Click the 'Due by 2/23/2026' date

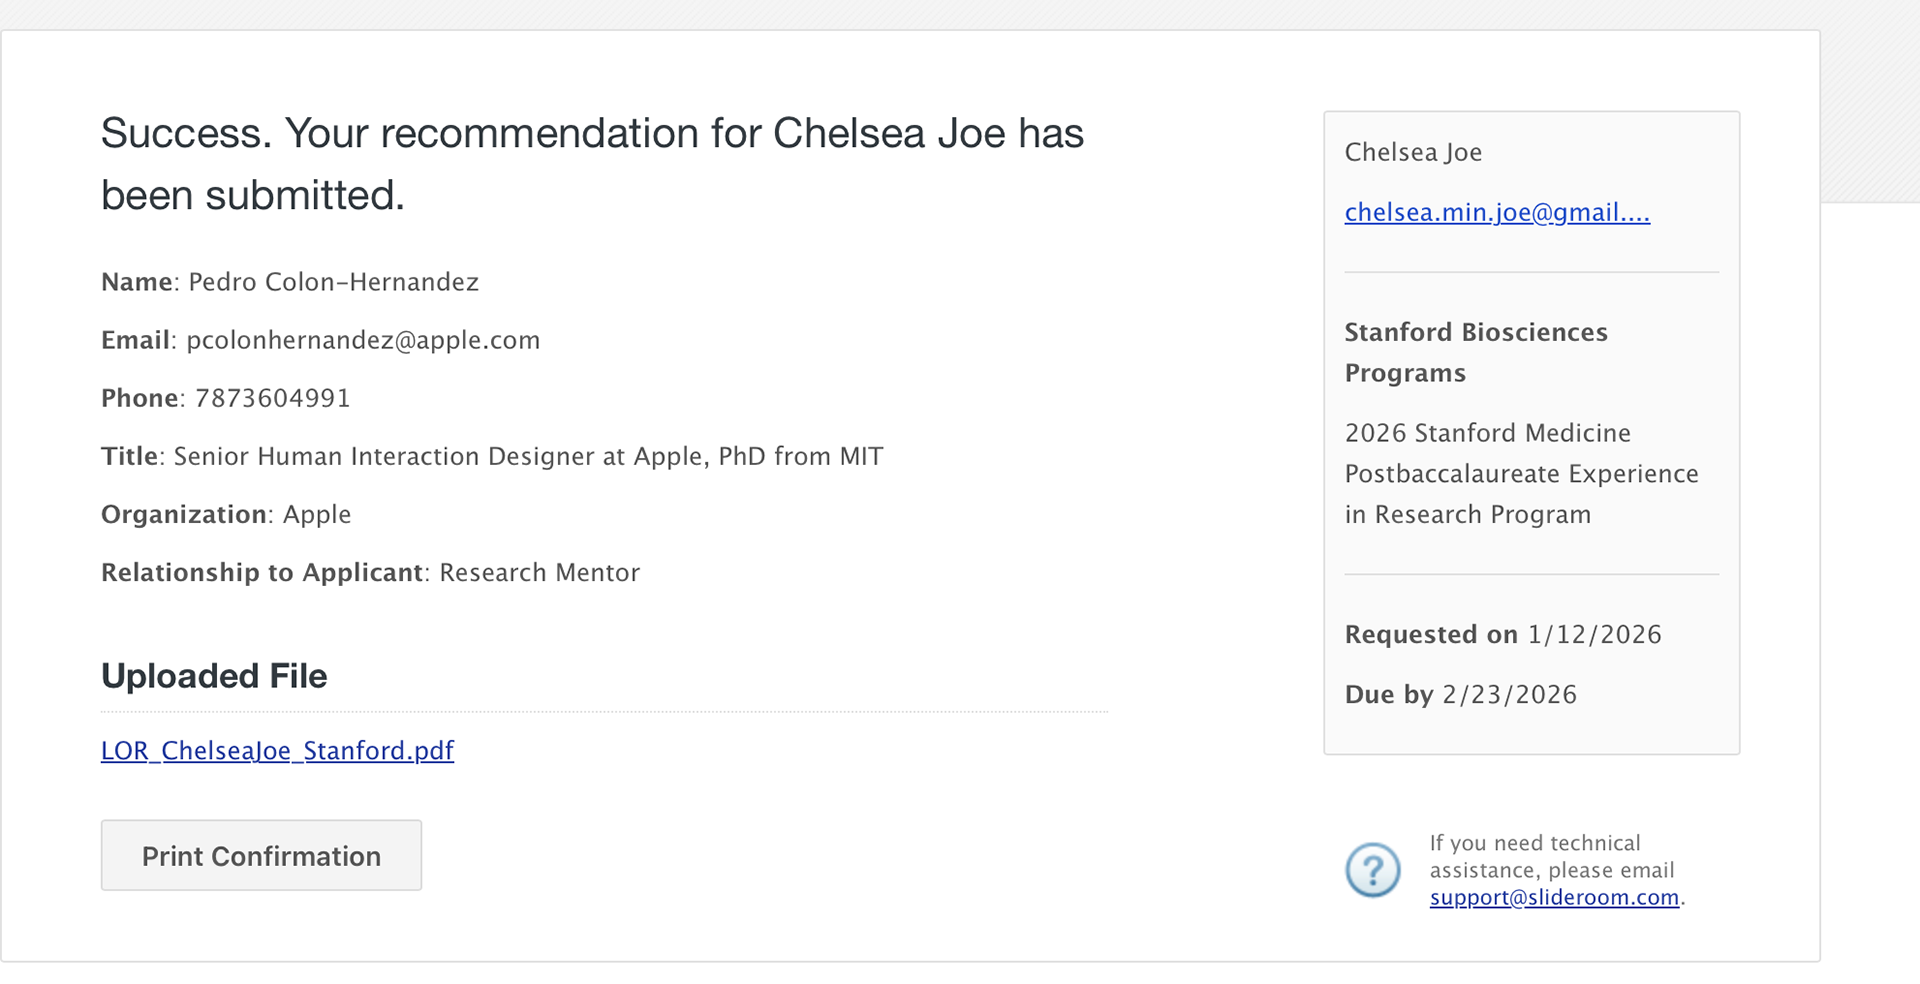[1460, 694]
